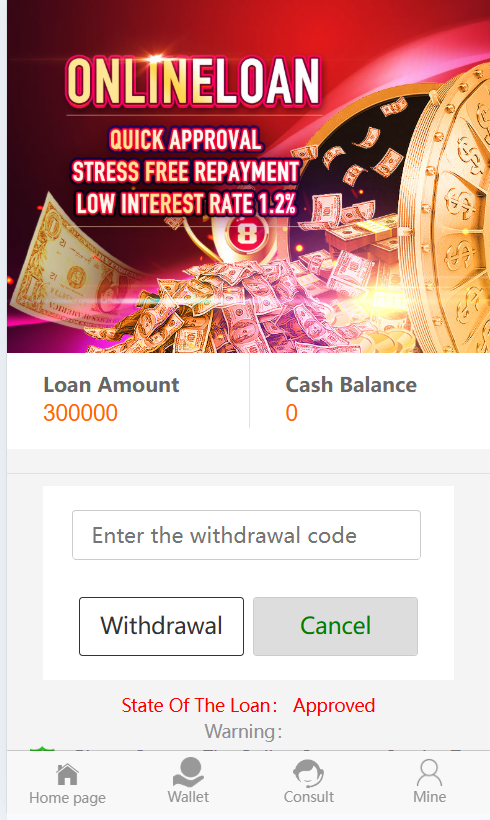The height and width of the screenshot is (820, 490).
Task: Switch to the Mine tab label
Action: click(x=429, y=796)
